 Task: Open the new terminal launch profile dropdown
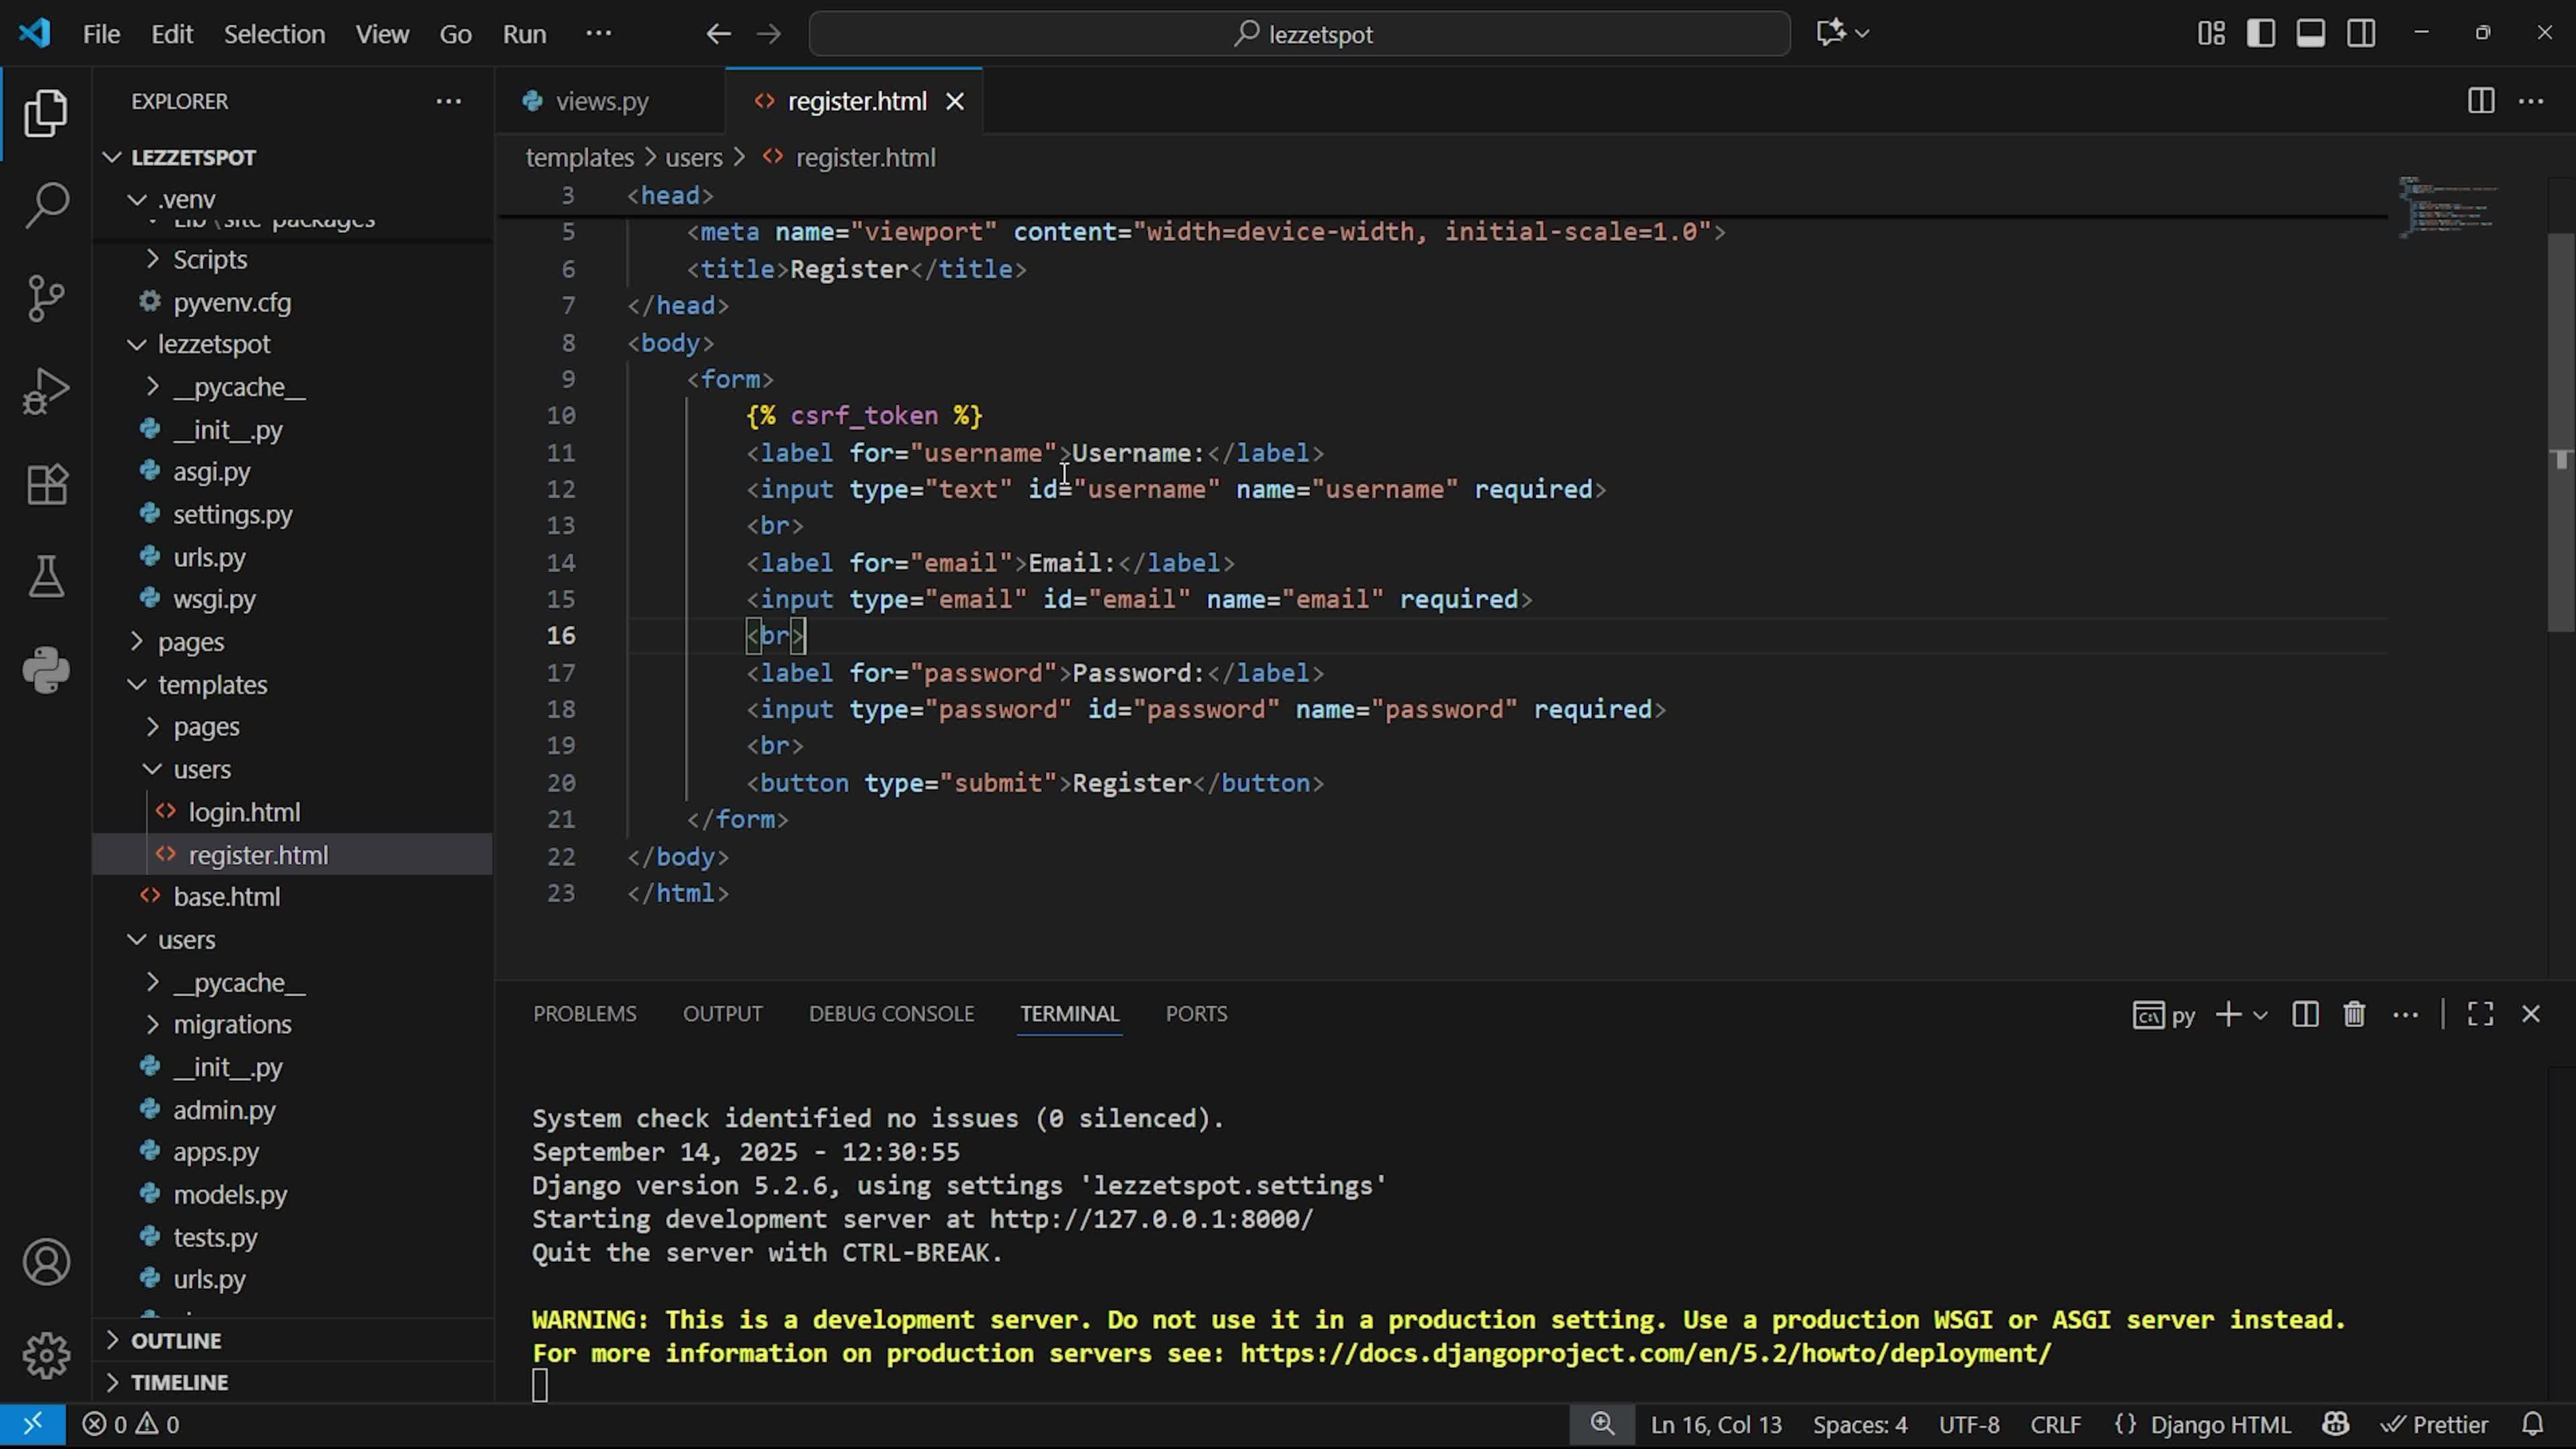tap(2260, 1015)
